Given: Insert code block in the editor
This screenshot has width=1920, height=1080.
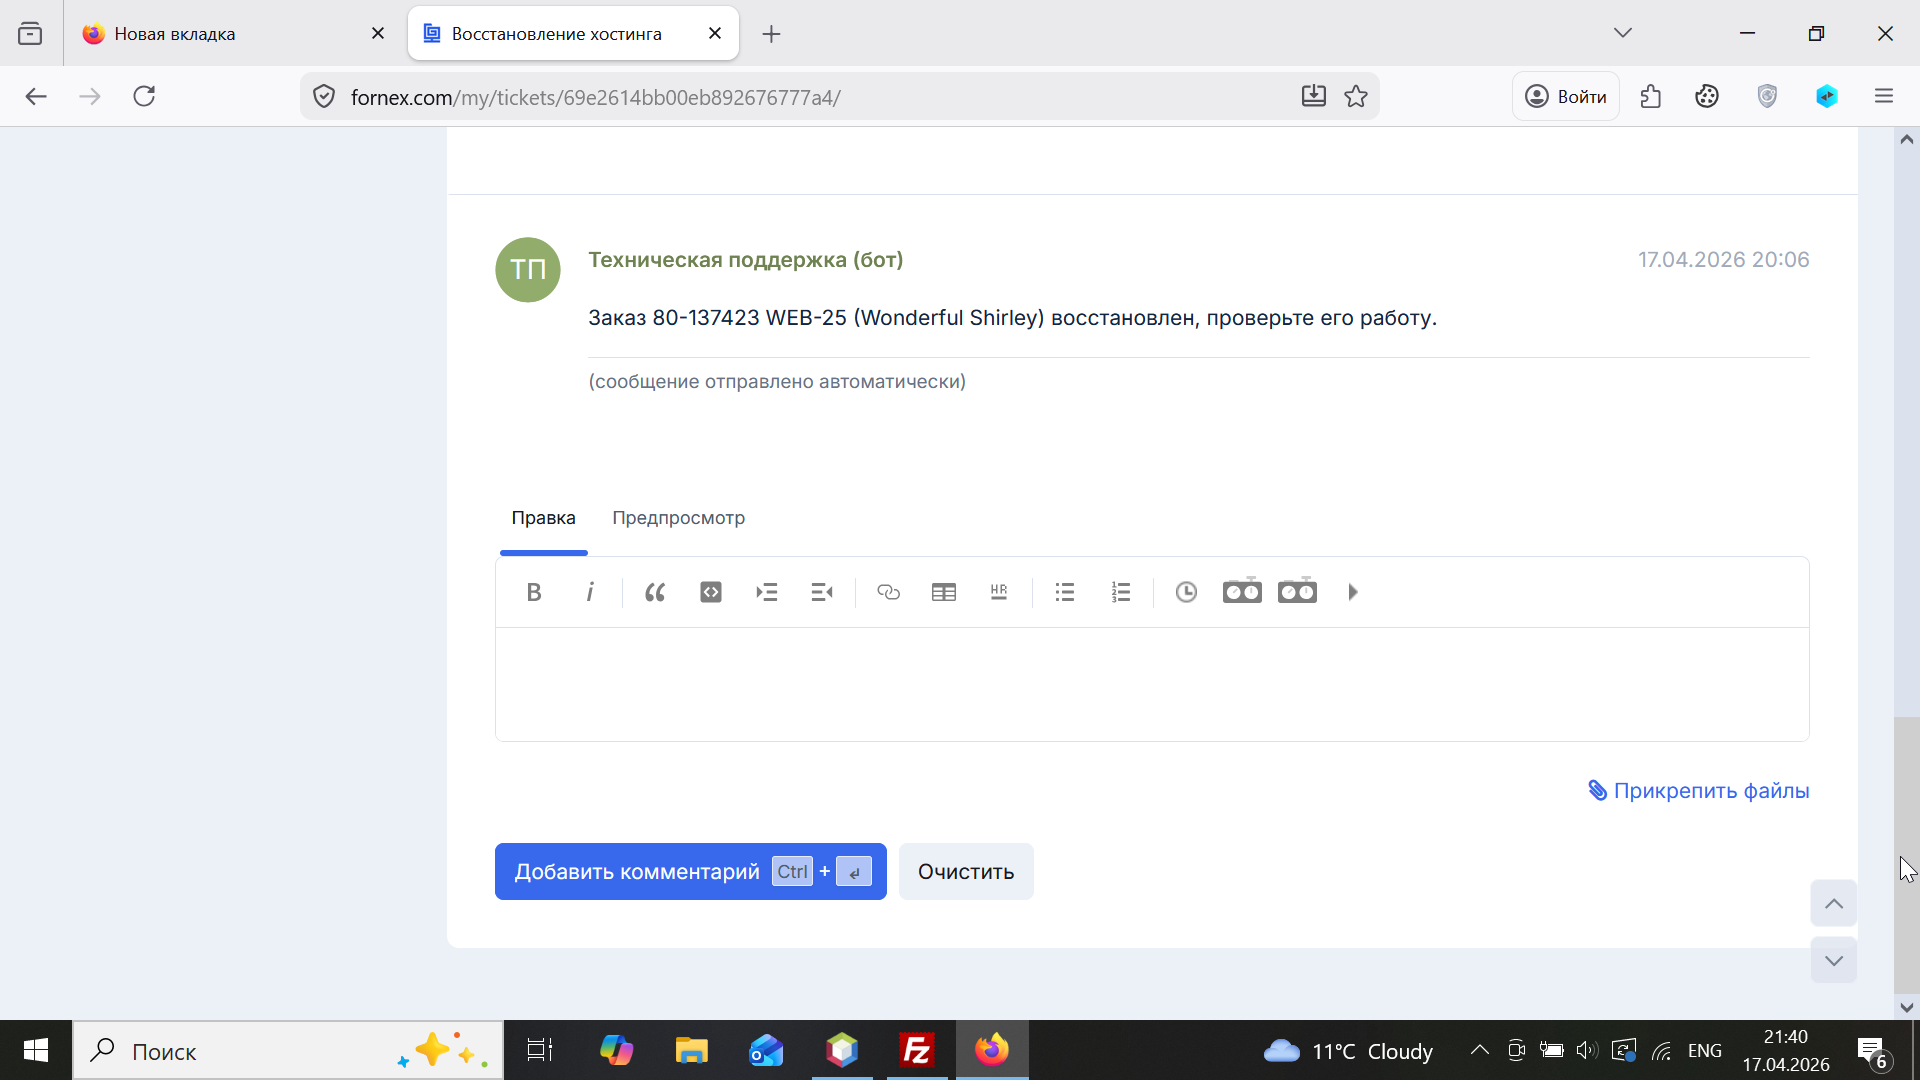Looking at the screenshot, I should click(x=711, y=592).
